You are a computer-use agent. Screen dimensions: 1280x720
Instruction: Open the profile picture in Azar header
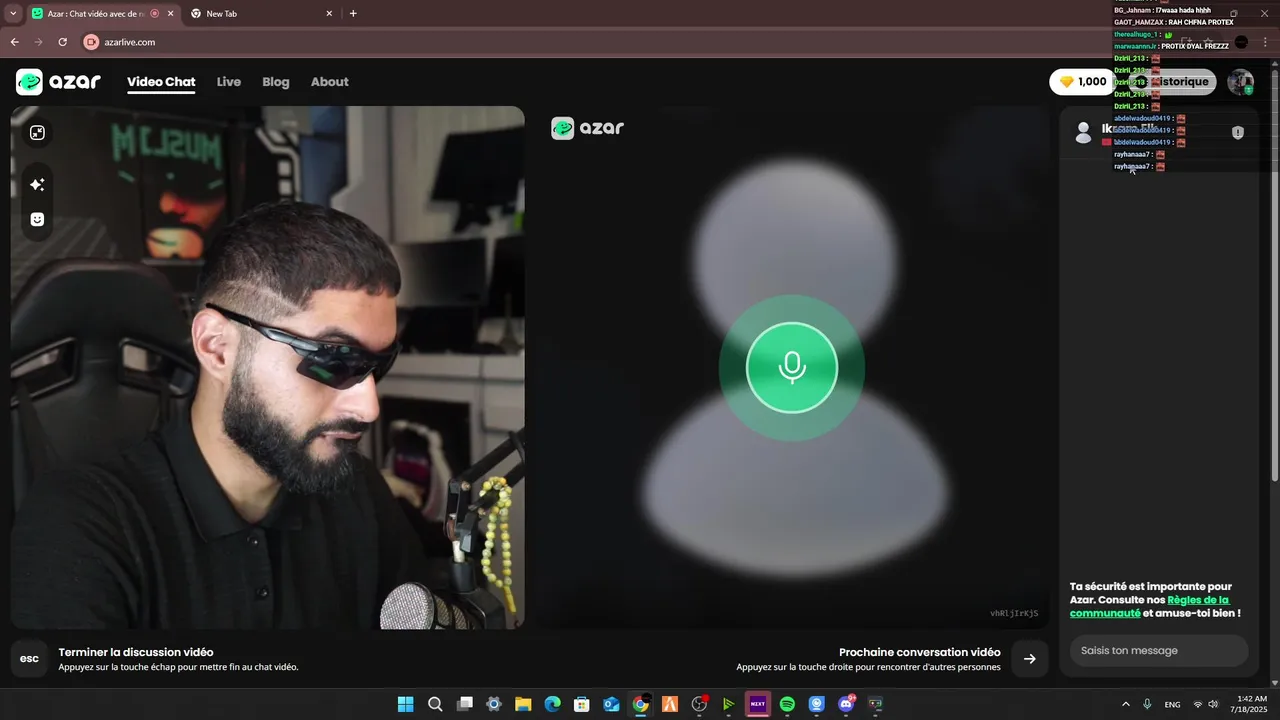[1241, 82]
